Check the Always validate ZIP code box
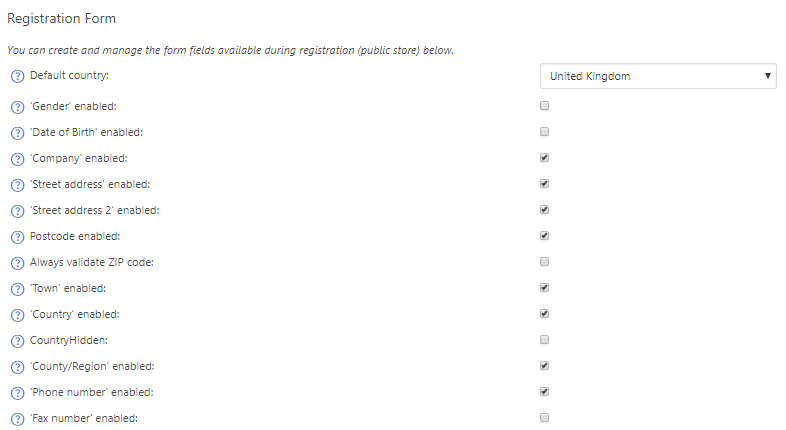Image resolution: width=786 pixels, height=430 pixels. click(544, 262)
